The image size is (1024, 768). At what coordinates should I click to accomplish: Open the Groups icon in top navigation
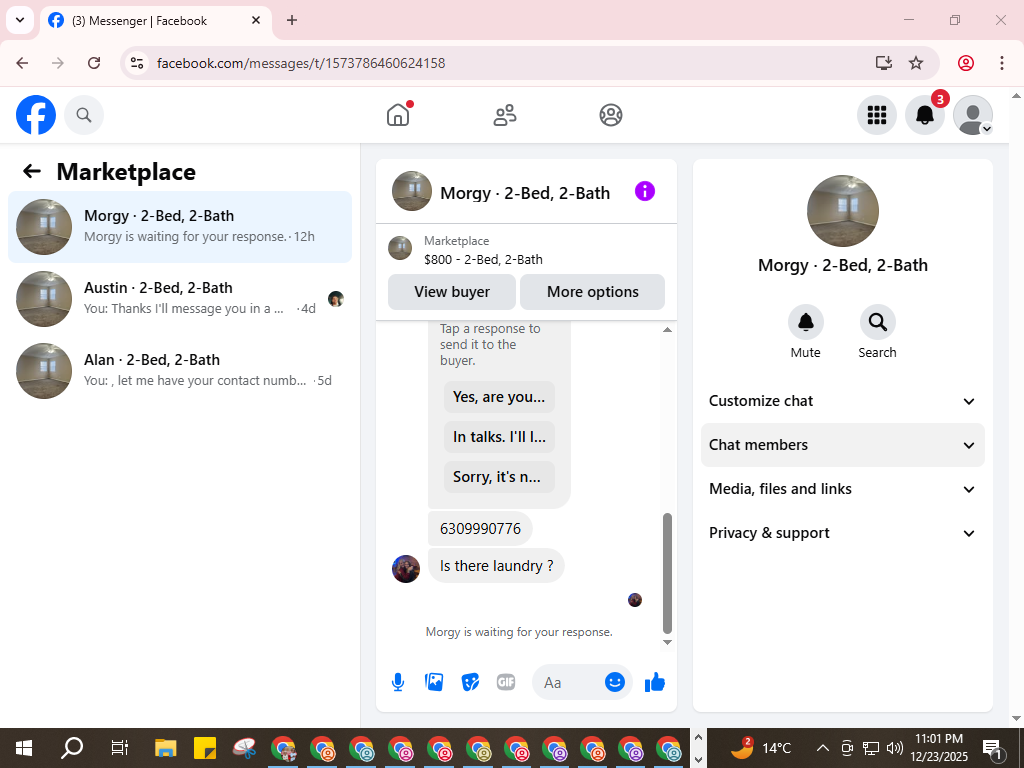click(611, 115)
